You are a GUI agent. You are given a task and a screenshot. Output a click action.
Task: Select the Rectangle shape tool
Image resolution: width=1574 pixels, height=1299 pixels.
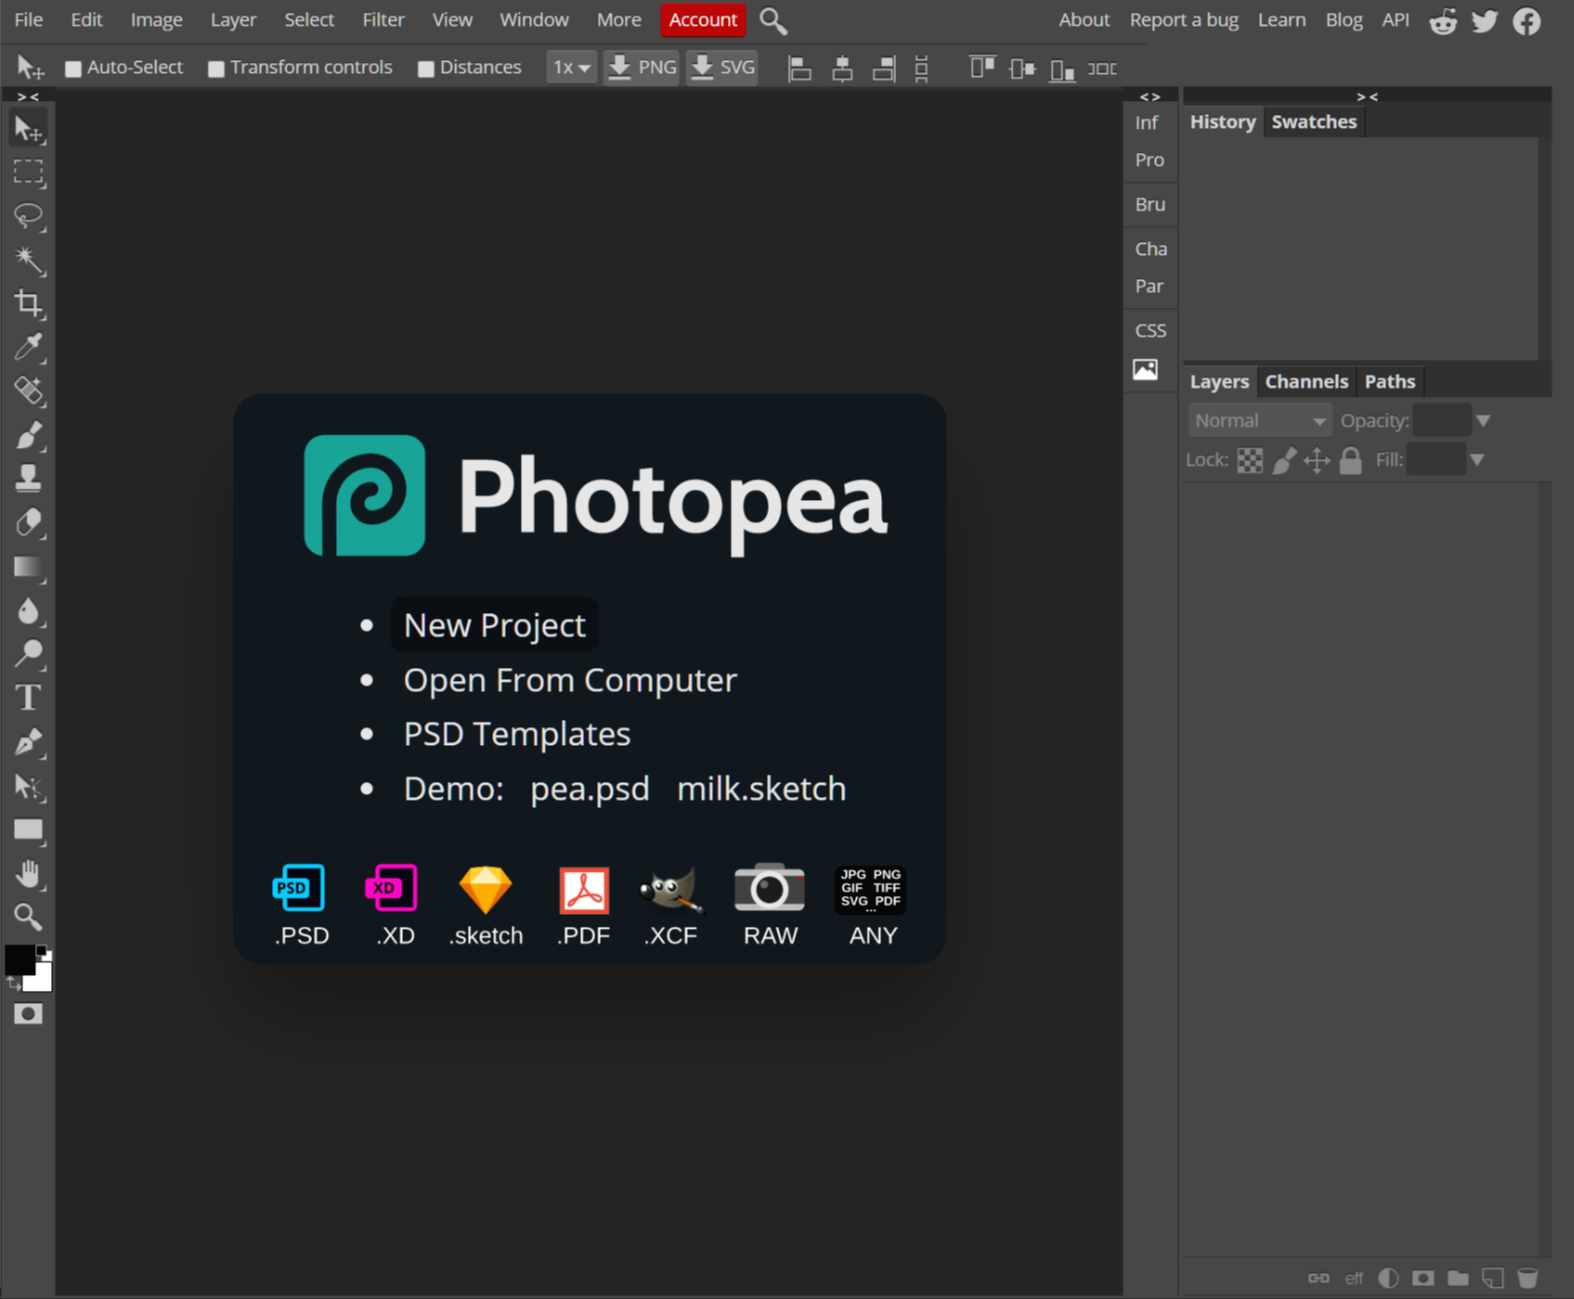[x=28, y=830]
